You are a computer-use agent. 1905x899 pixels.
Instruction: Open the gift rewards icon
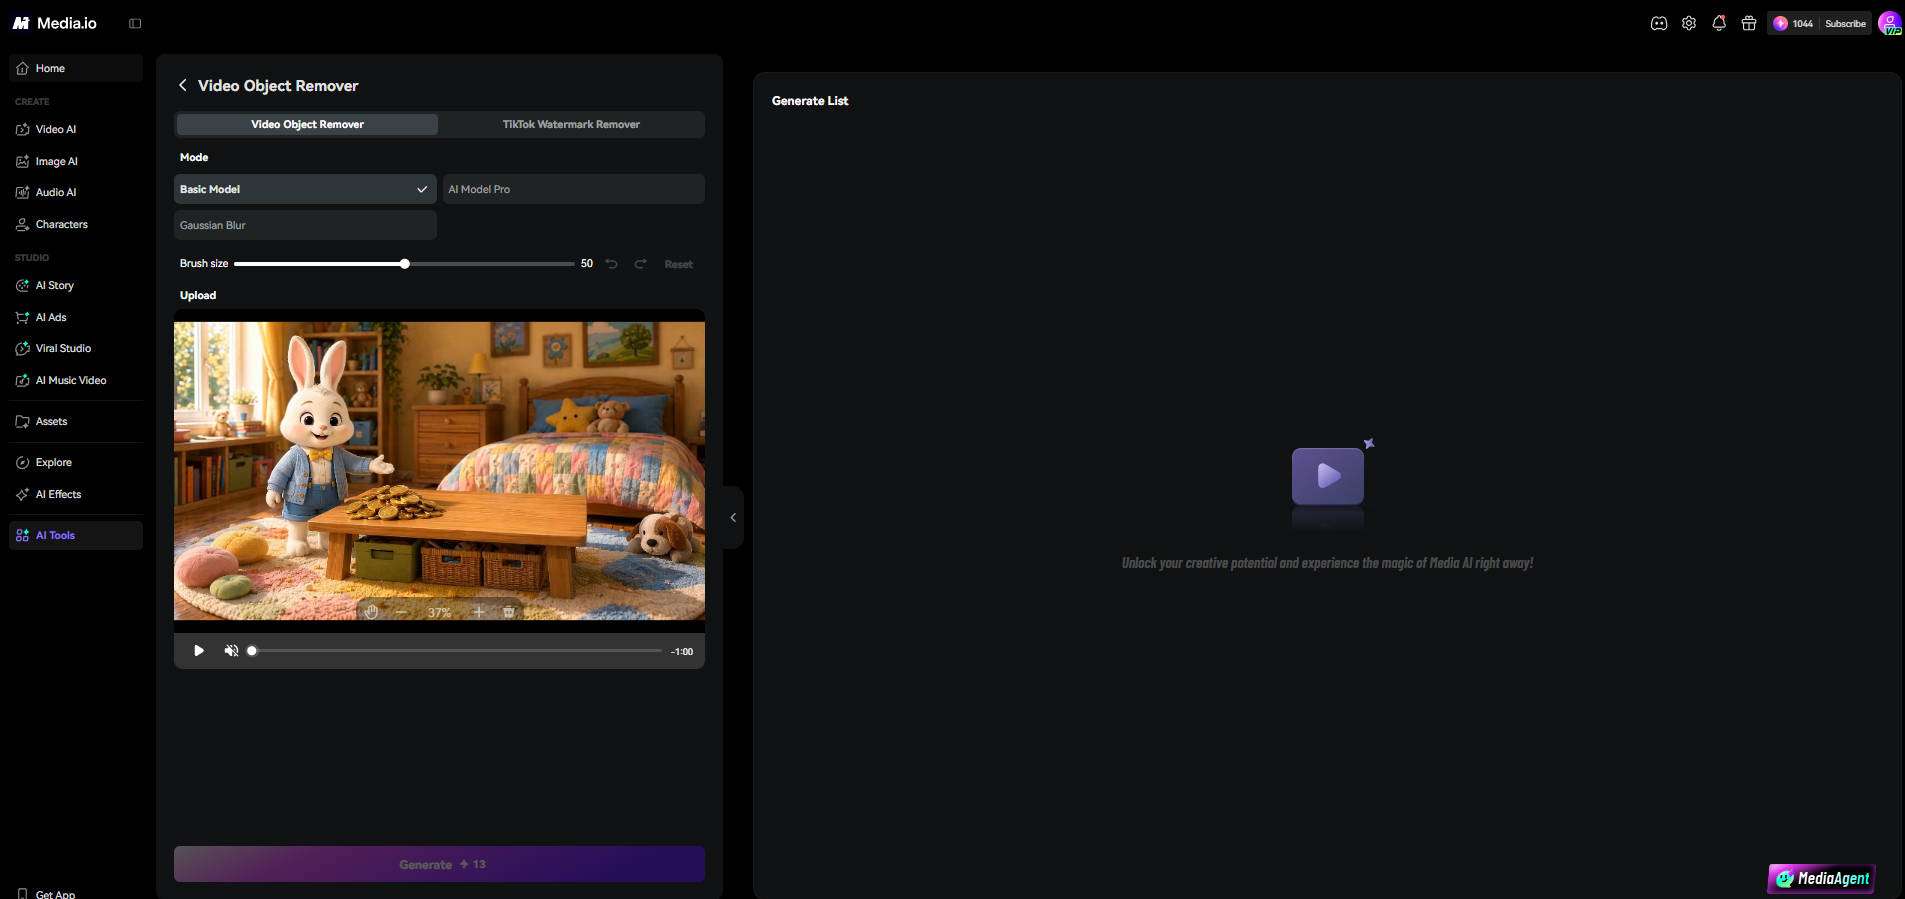(x=1749, y=23)
